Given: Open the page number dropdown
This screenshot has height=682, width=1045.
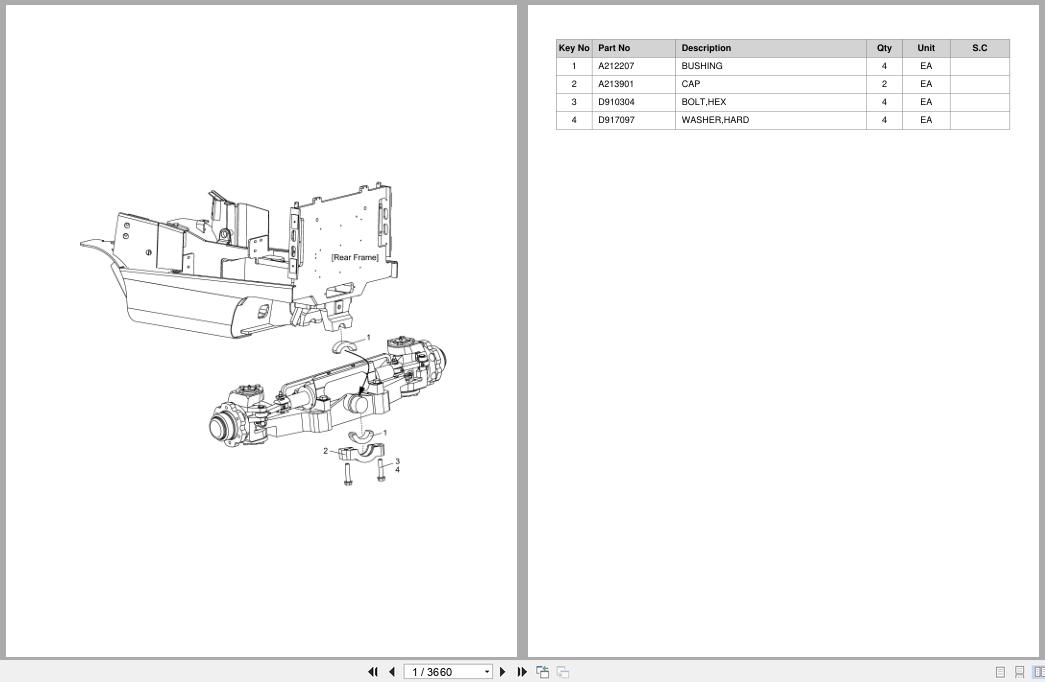Looking at the screenshot, I should [487, 672].
